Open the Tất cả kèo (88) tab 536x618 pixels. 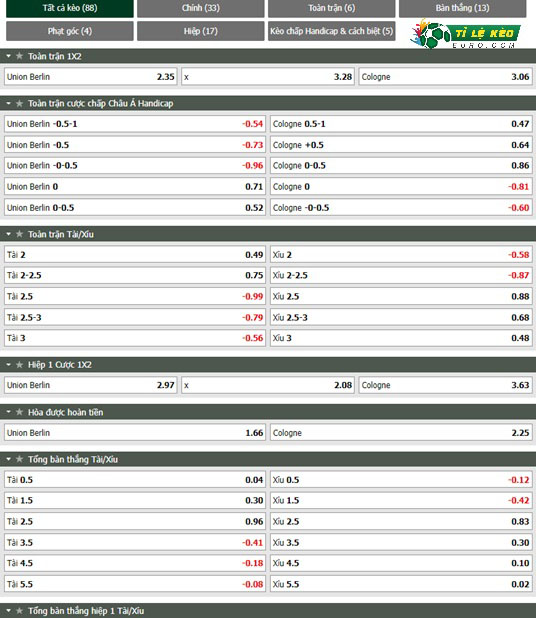pyautogui.click(x=70, y=8)
